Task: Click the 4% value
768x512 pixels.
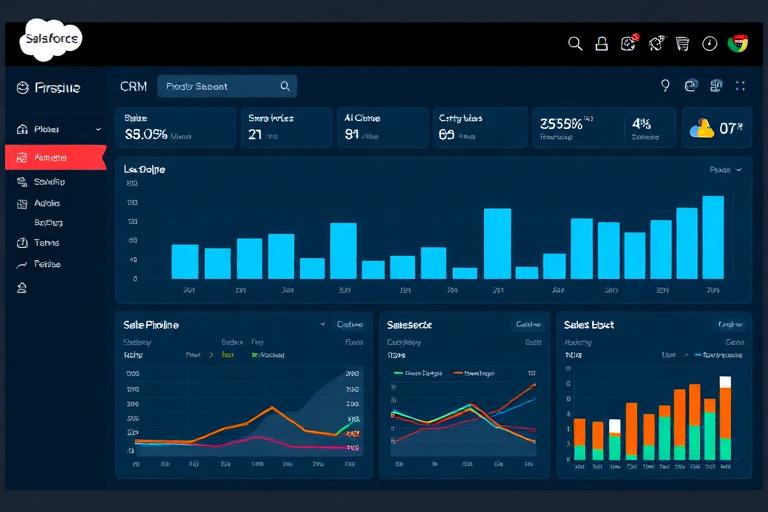Action: click(641, 123)
